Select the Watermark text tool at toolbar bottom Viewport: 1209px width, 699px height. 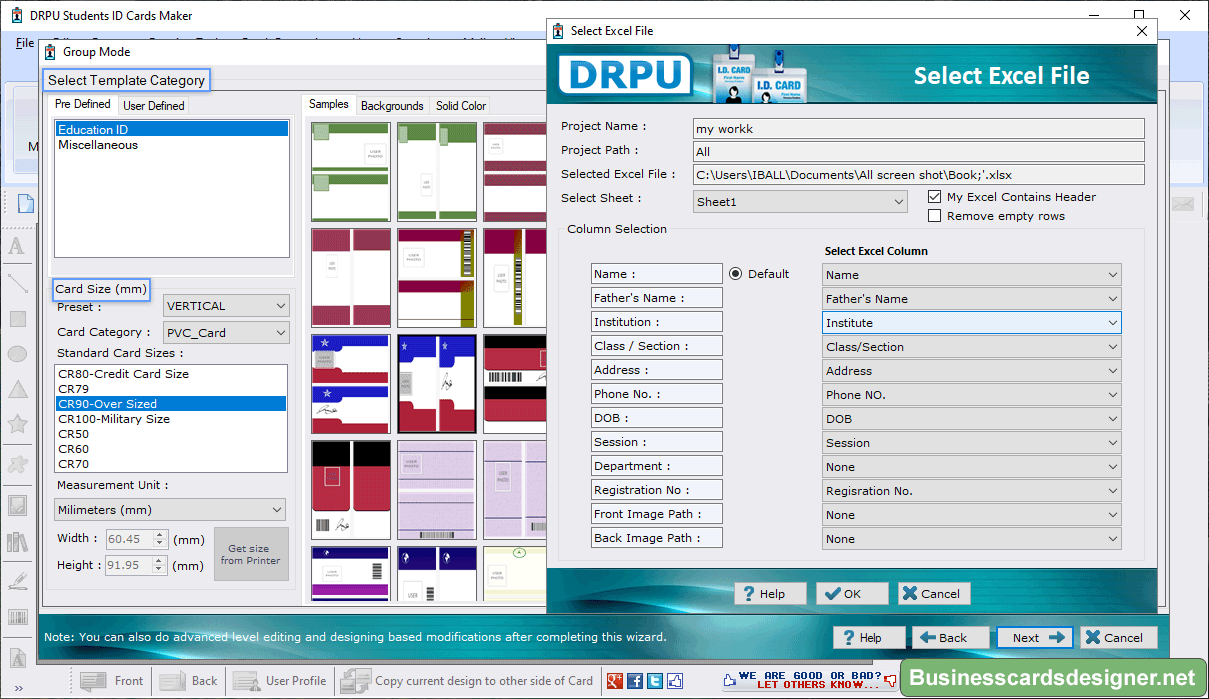[17, 657]
